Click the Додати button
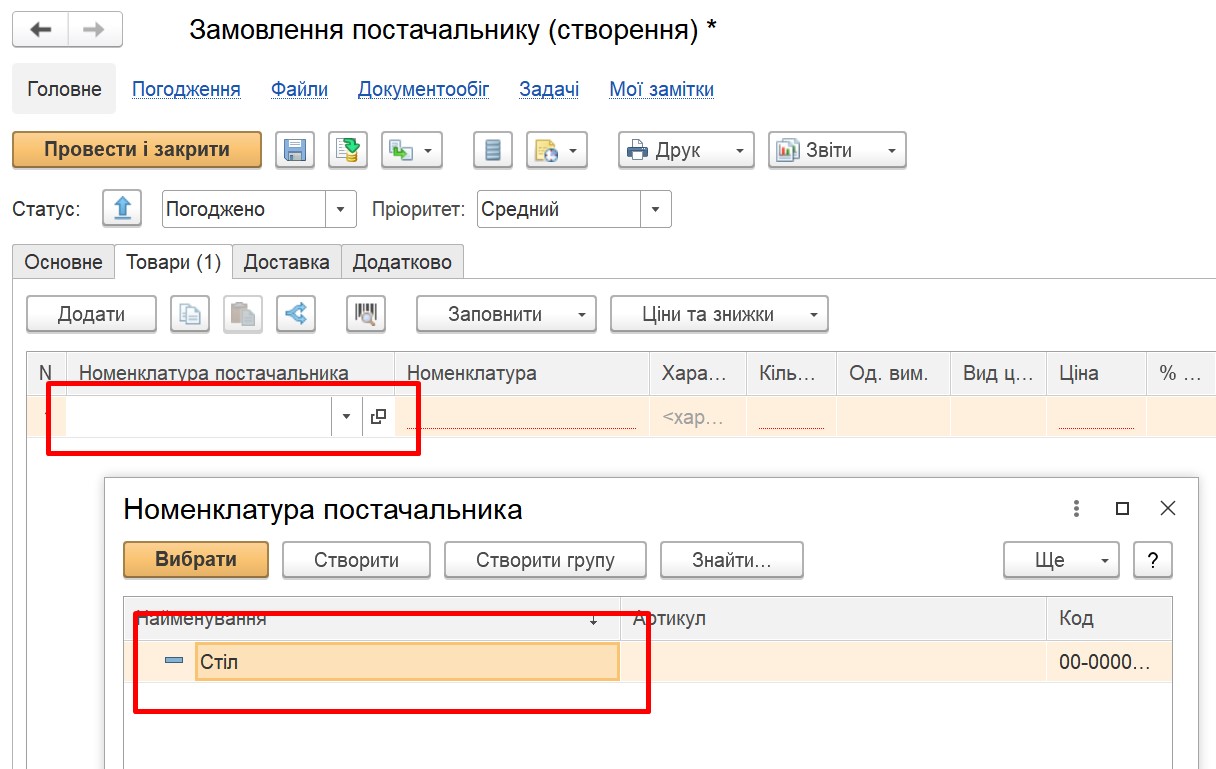Screen dimensions: 1216x769 pos(91,314)
